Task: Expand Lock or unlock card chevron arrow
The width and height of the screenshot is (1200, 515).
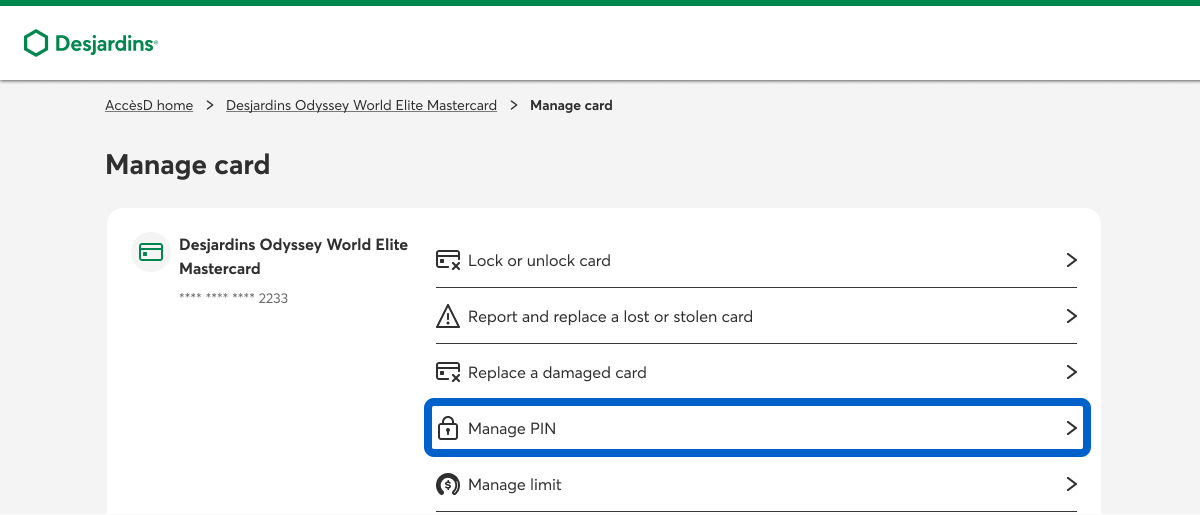Action: coord(1071,260)
